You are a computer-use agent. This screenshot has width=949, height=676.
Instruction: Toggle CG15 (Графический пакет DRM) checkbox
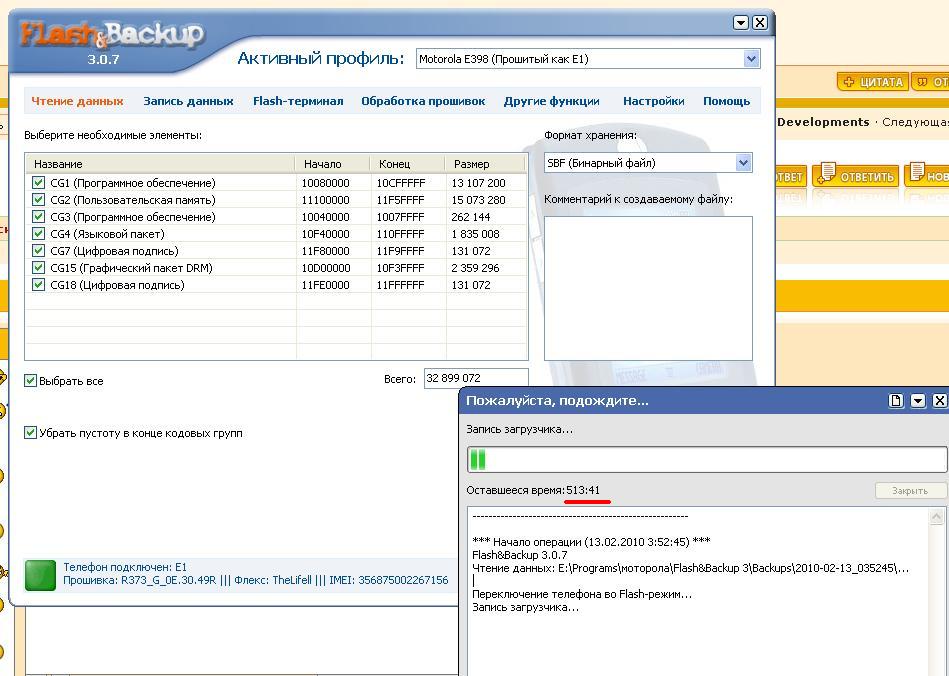[x=38, y=267]
